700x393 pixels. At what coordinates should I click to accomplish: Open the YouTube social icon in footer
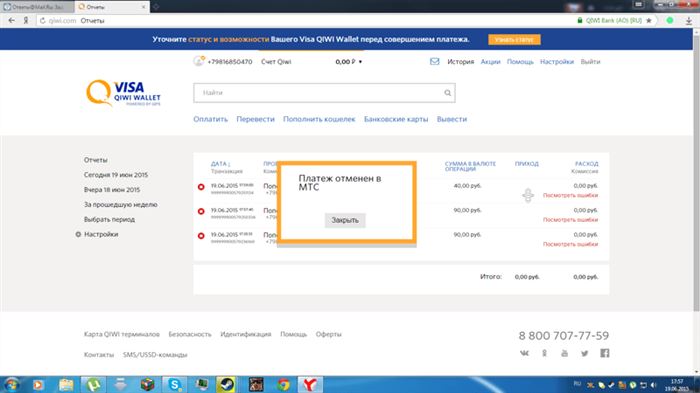[x=564, y=353]
